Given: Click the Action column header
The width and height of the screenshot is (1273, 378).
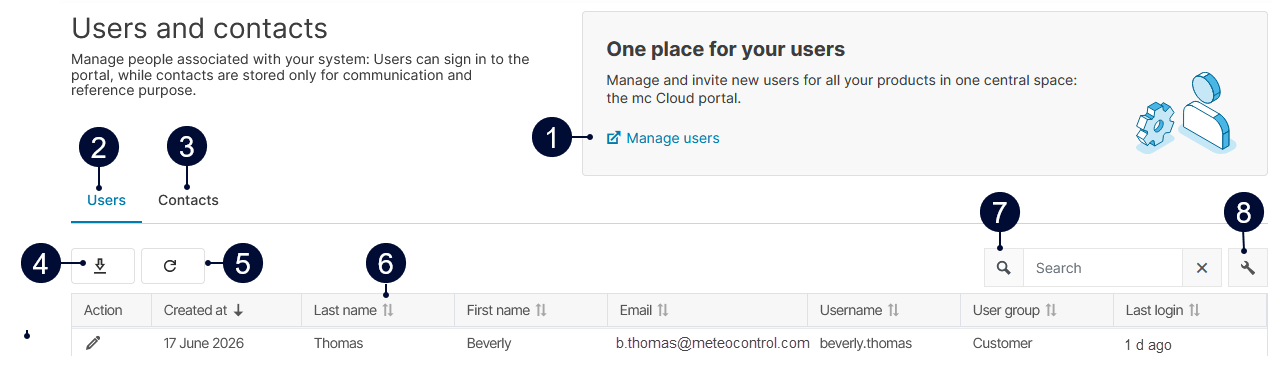Looking at the screenshot, I should click(112, 311).
